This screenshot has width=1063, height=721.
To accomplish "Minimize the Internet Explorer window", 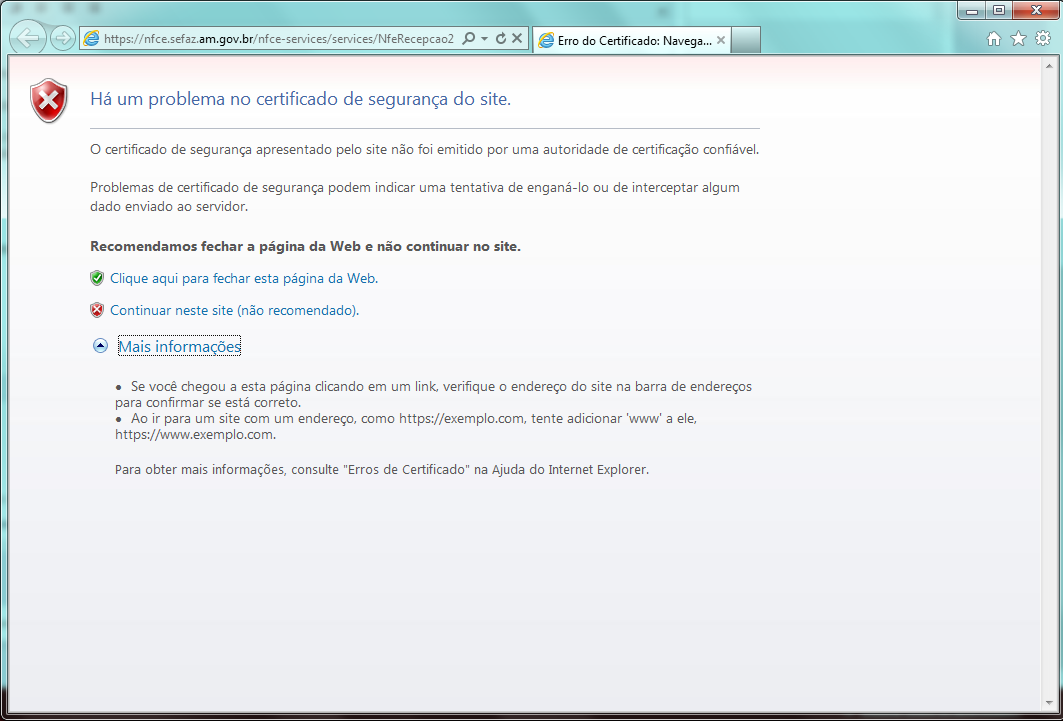I will (973, 10).
